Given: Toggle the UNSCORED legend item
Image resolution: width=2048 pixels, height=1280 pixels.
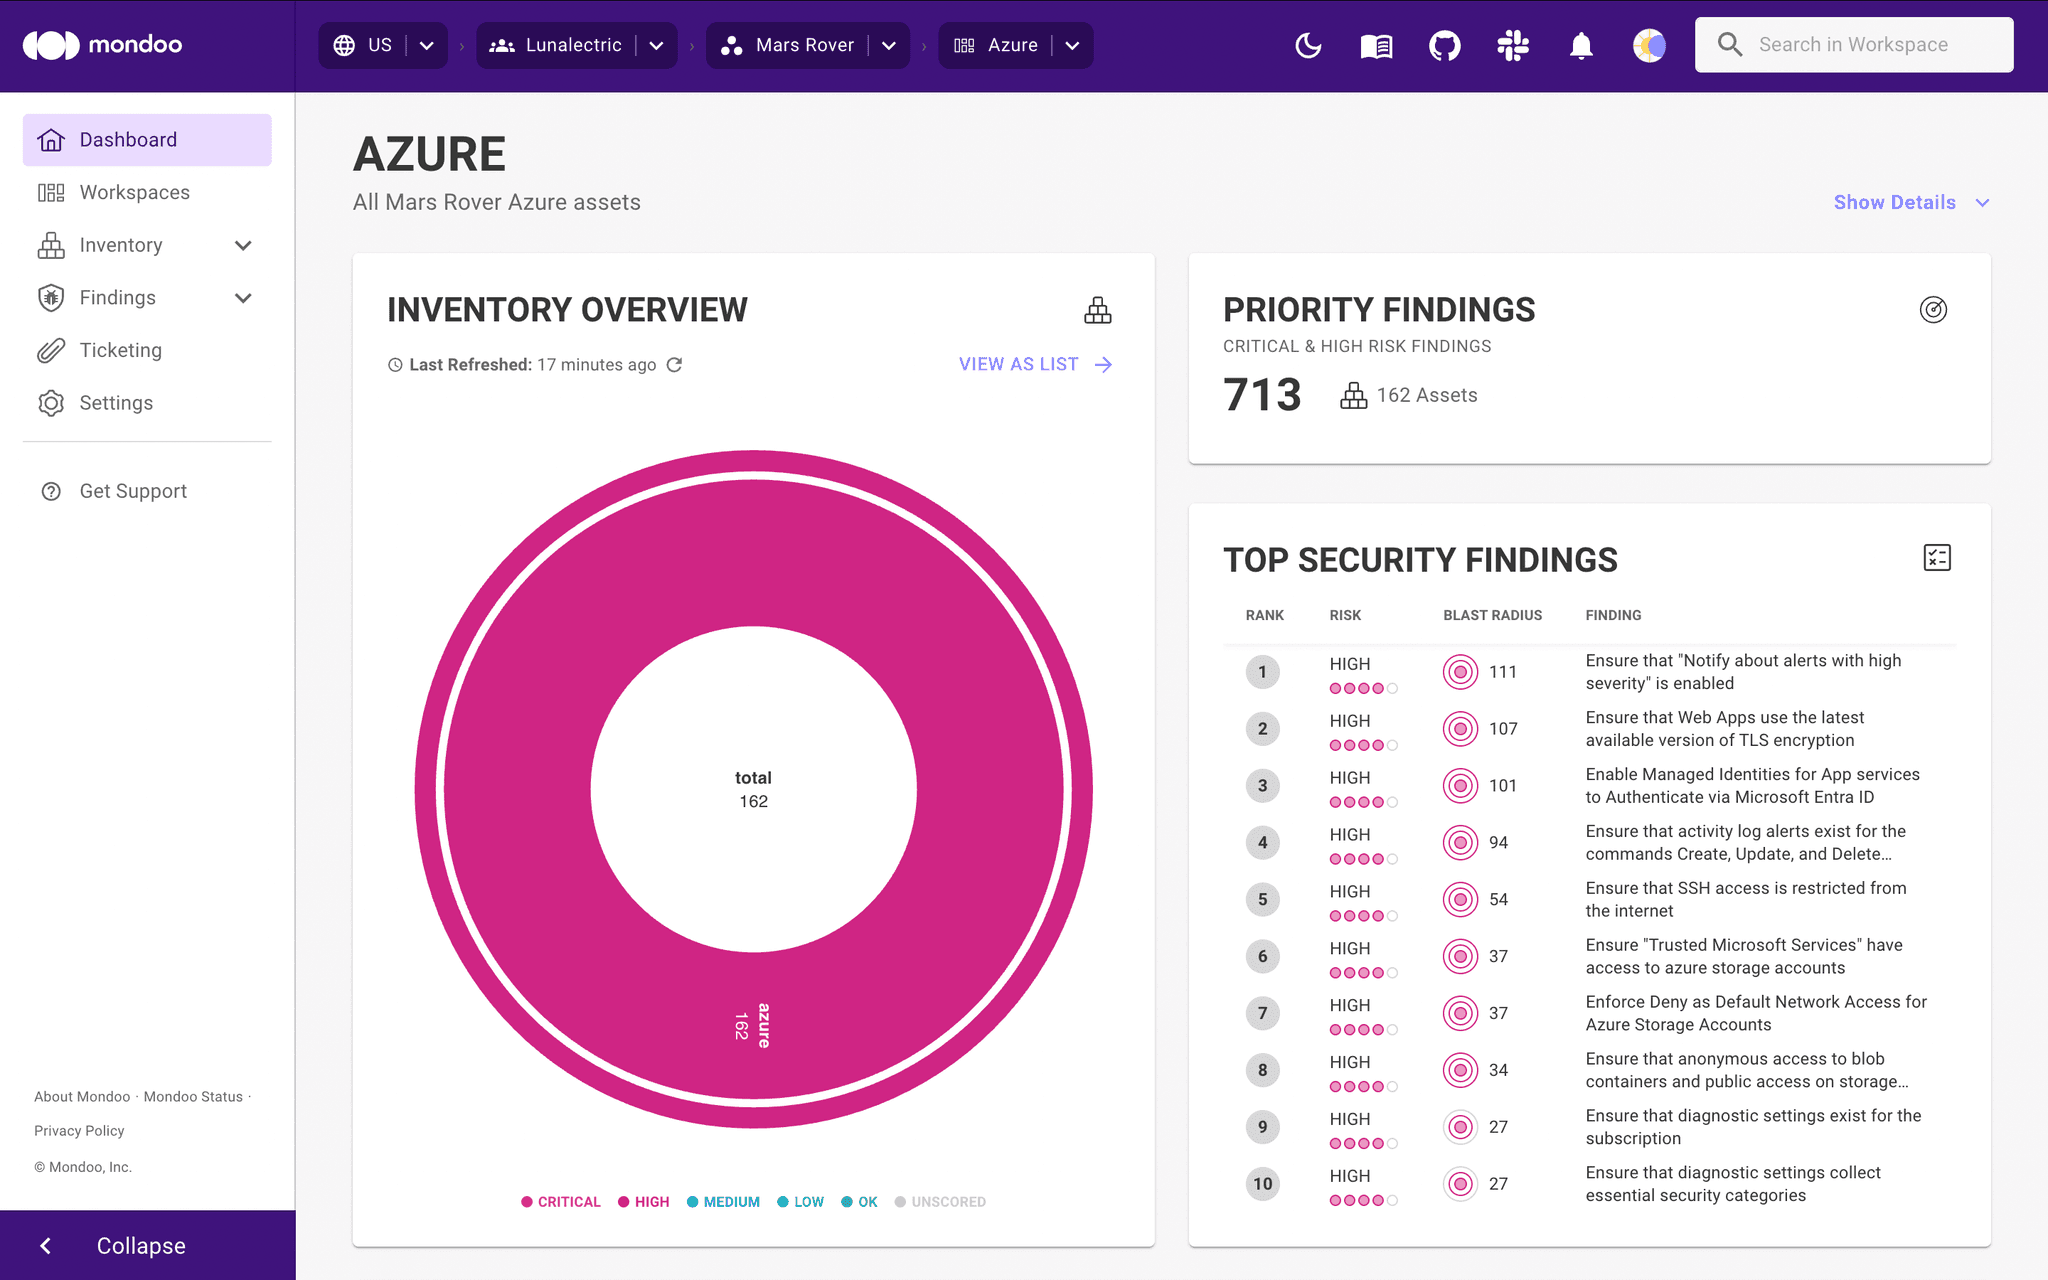Looking at the screenshot, I should pyautogui.click(x=940, y=1201).
